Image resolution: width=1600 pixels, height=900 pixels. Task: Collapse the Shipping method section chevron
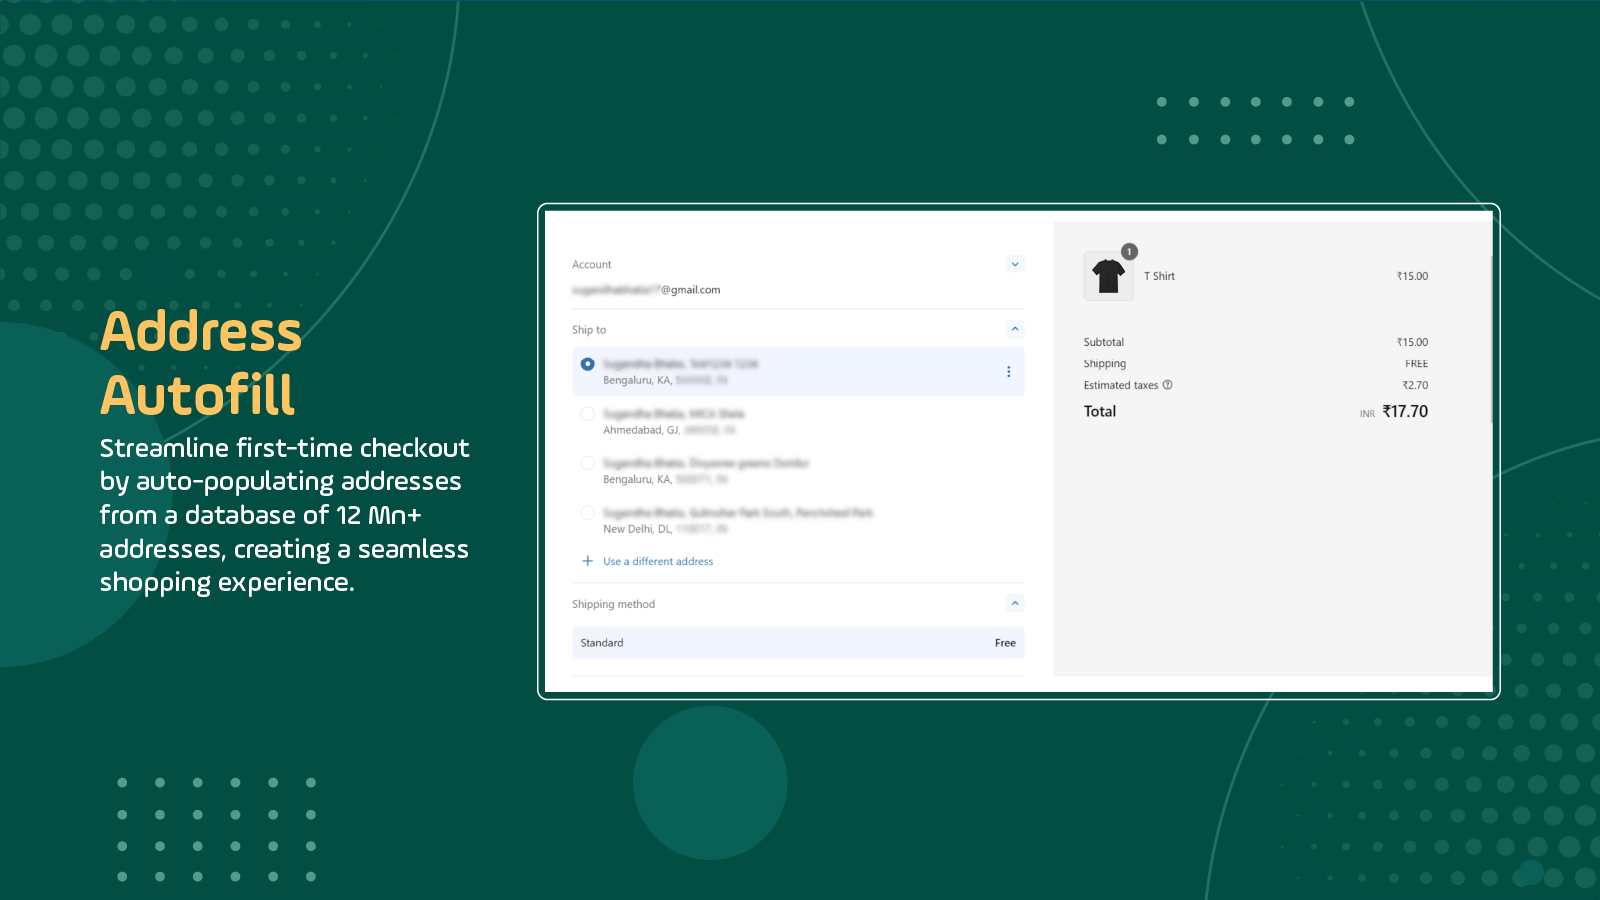tap(1015, 603)
